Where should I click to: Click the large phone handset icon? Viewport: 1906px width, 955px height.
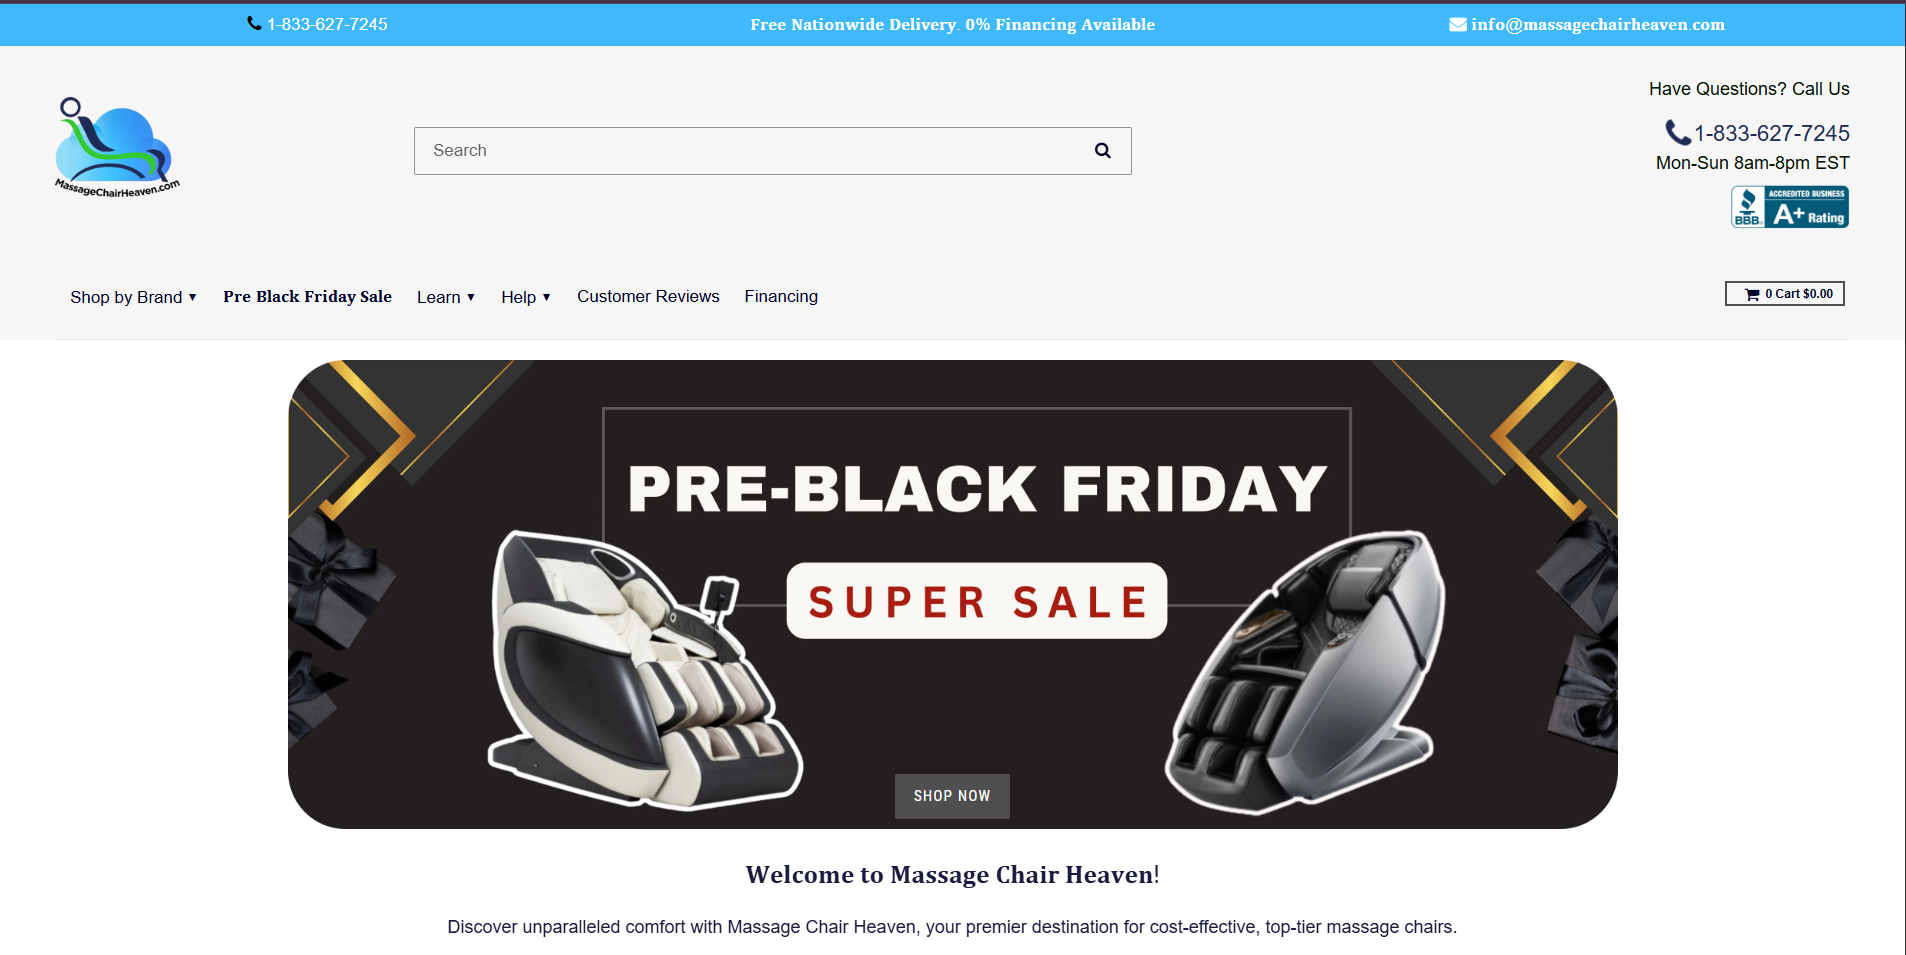pos(1677,132)
